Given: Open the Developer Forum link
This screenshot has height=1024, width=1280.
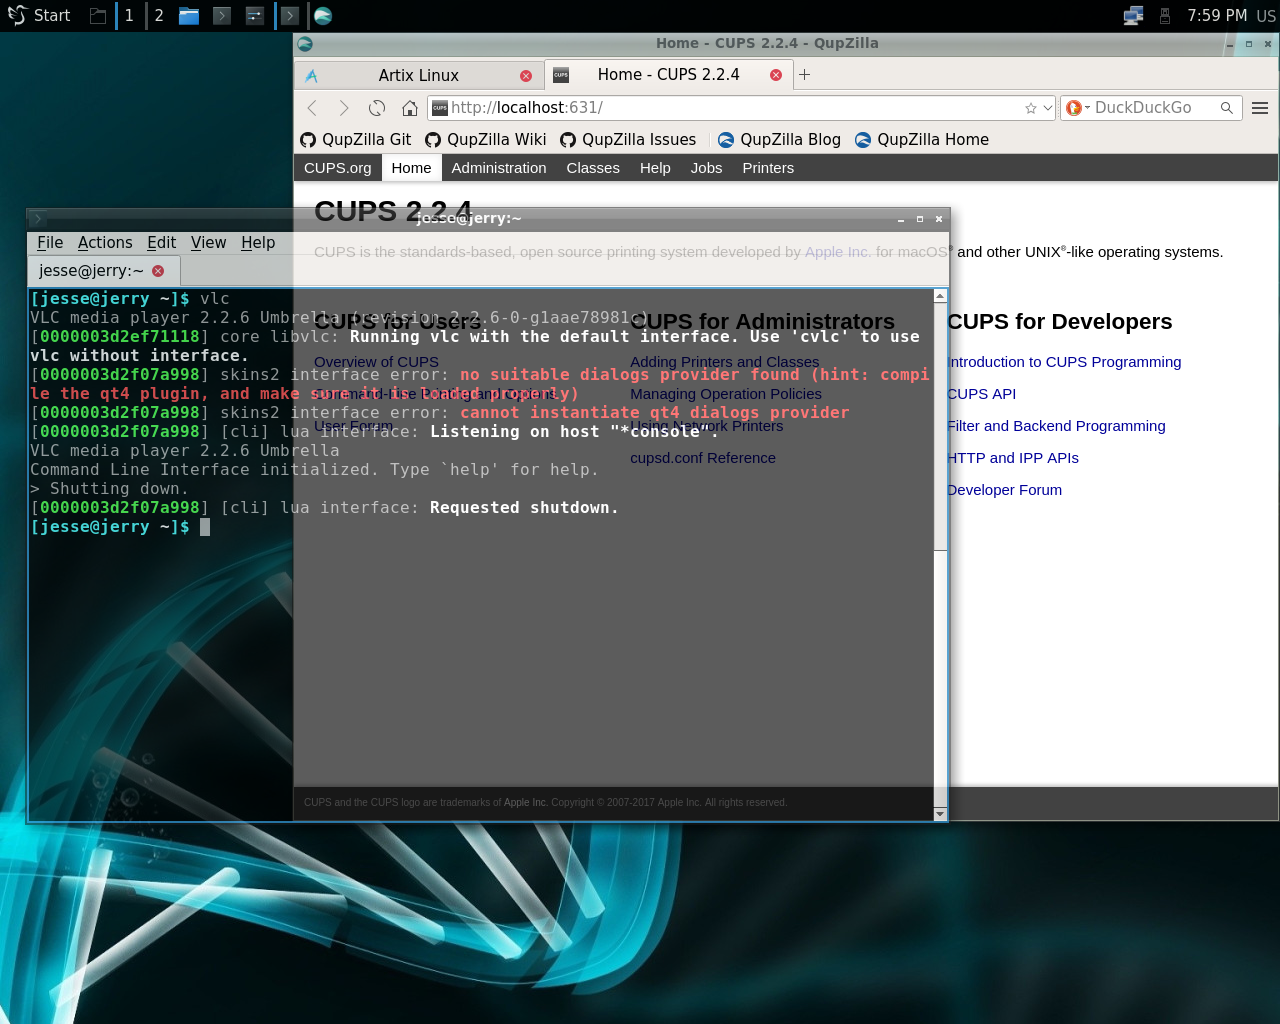Looking at the screenshot, I should pos(1004,490).
